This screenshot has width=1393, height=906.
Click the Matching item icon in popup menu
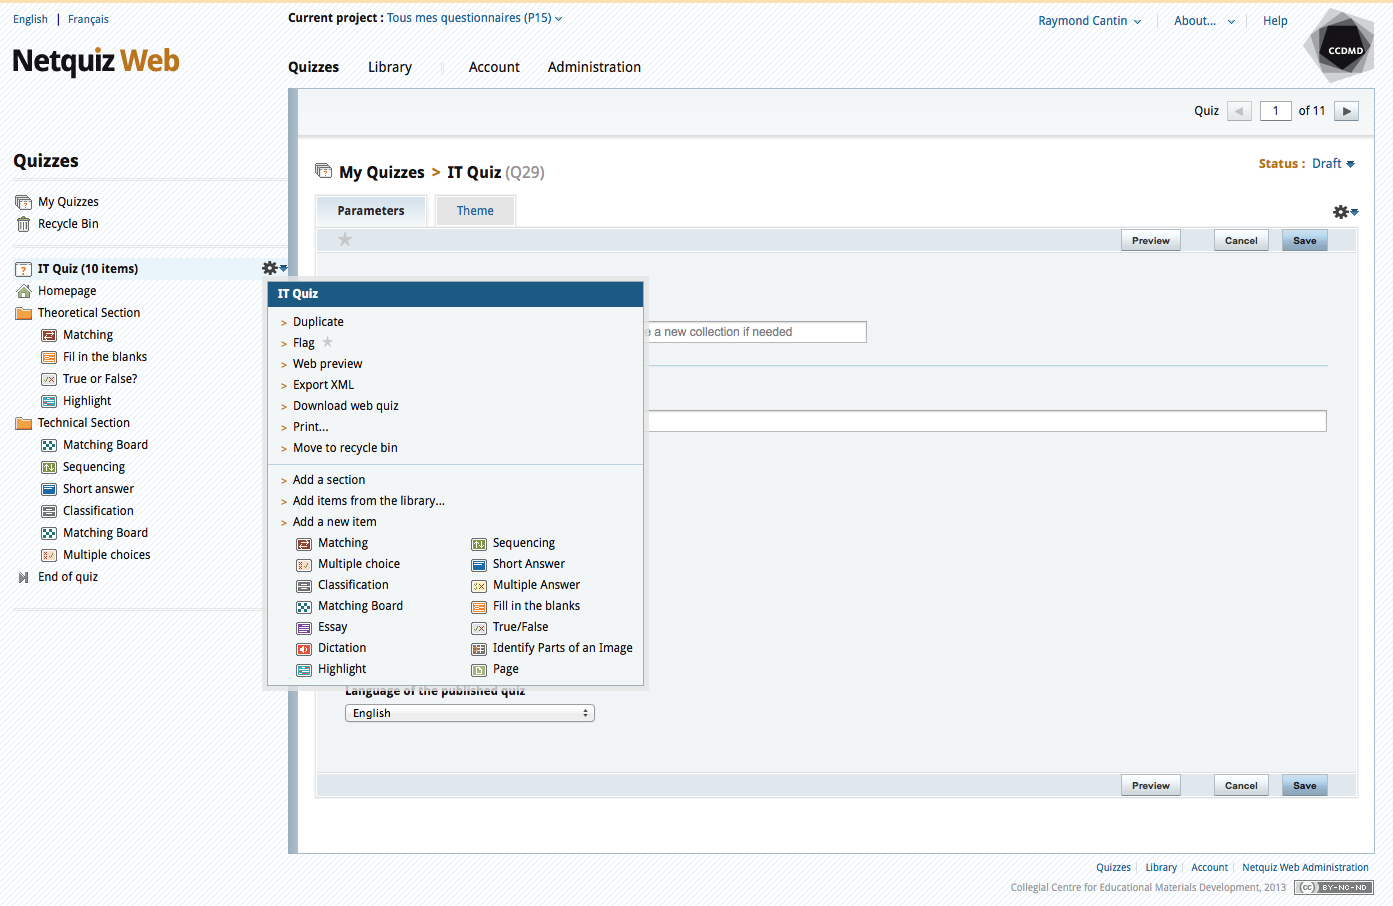point(304,544)
